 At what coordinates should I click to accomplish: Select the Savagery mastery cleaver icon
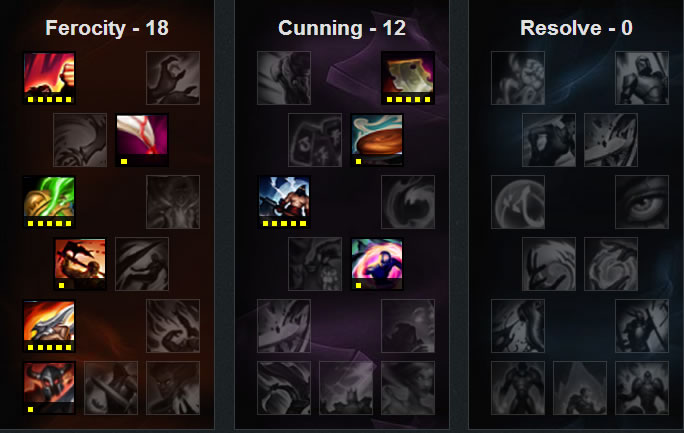[x=408, y=78]
